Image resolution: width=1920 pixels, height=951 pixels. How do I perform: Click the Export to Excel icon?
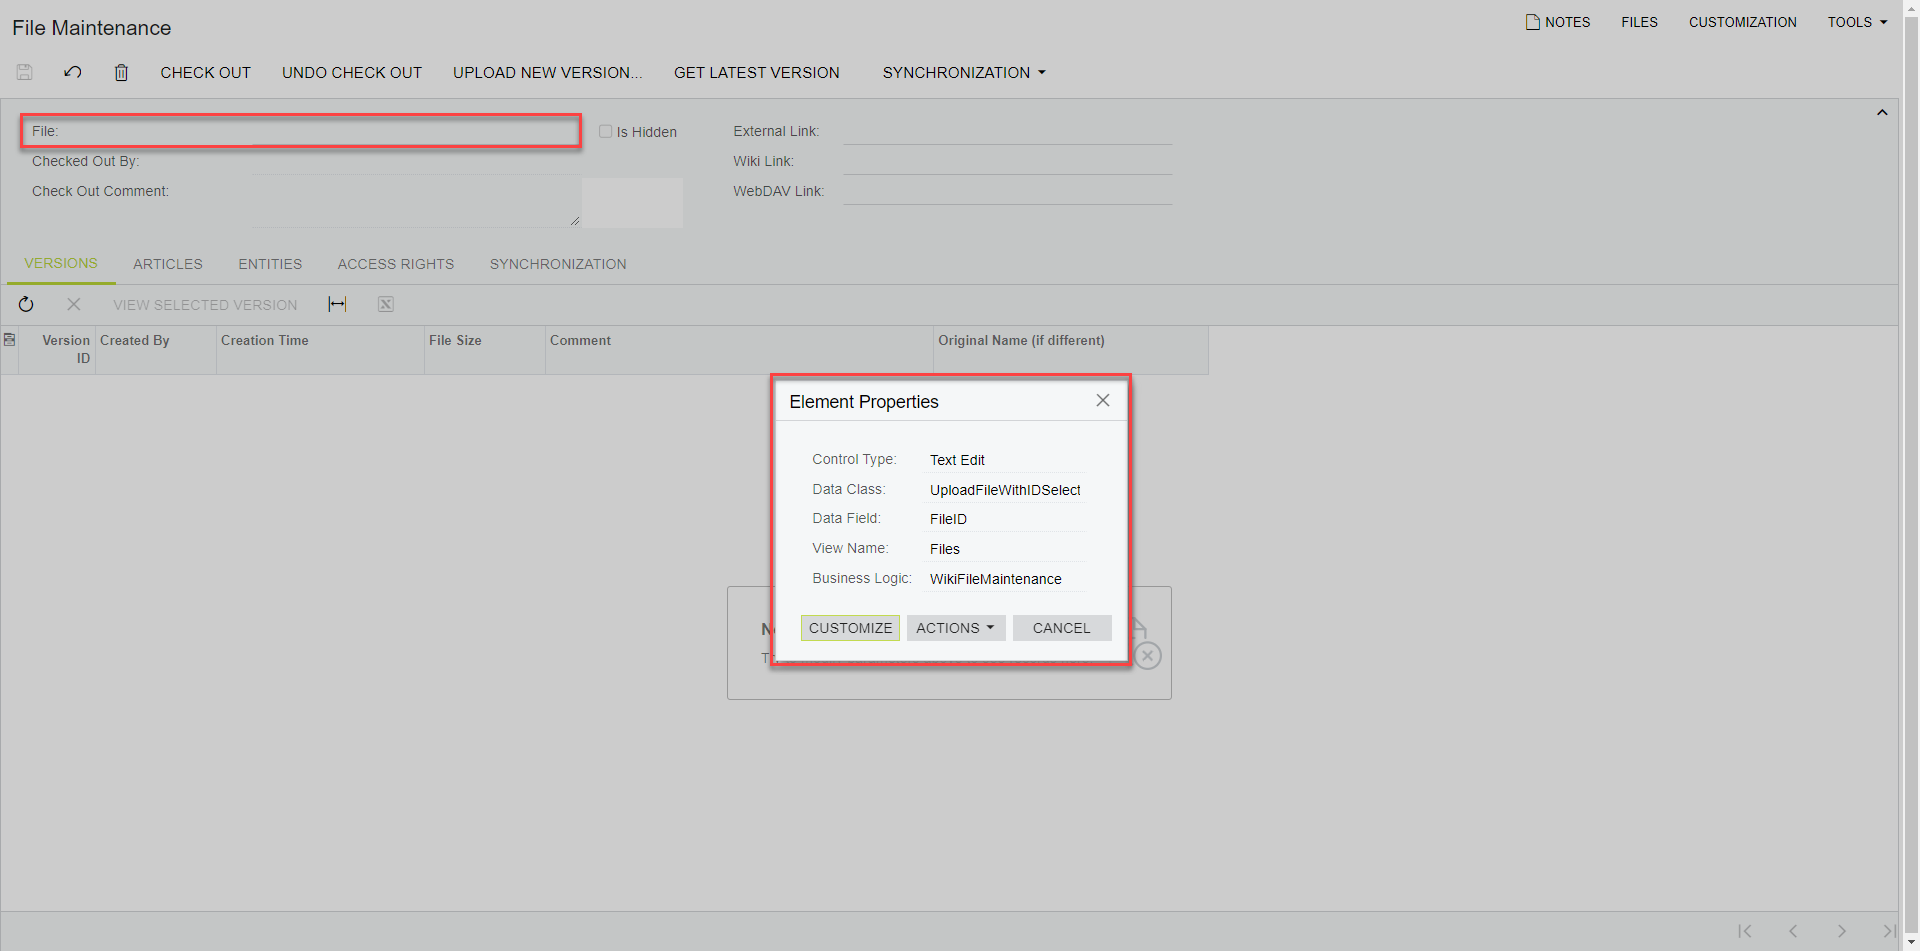(385, 304)
